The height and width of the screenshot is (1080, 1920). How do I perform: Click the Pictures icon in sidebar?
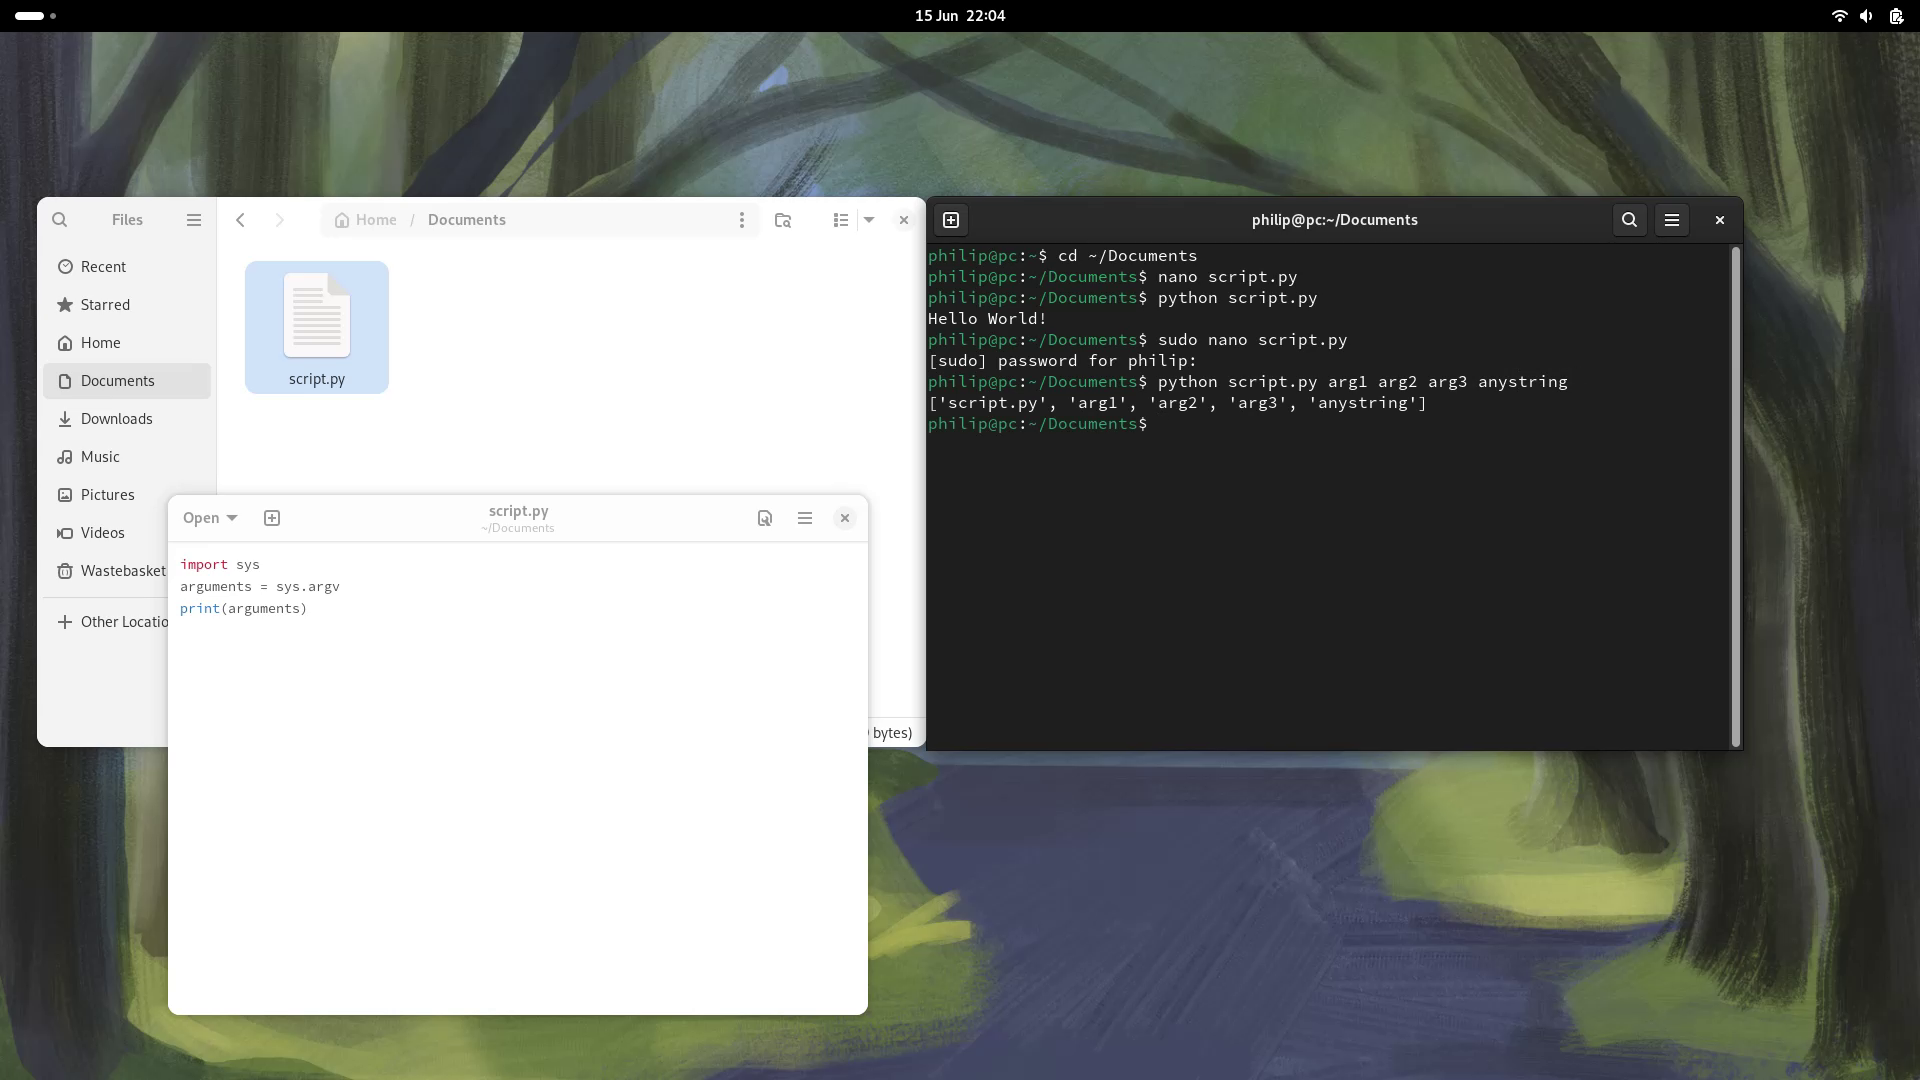pyautogui.click(x=65, y=495)
